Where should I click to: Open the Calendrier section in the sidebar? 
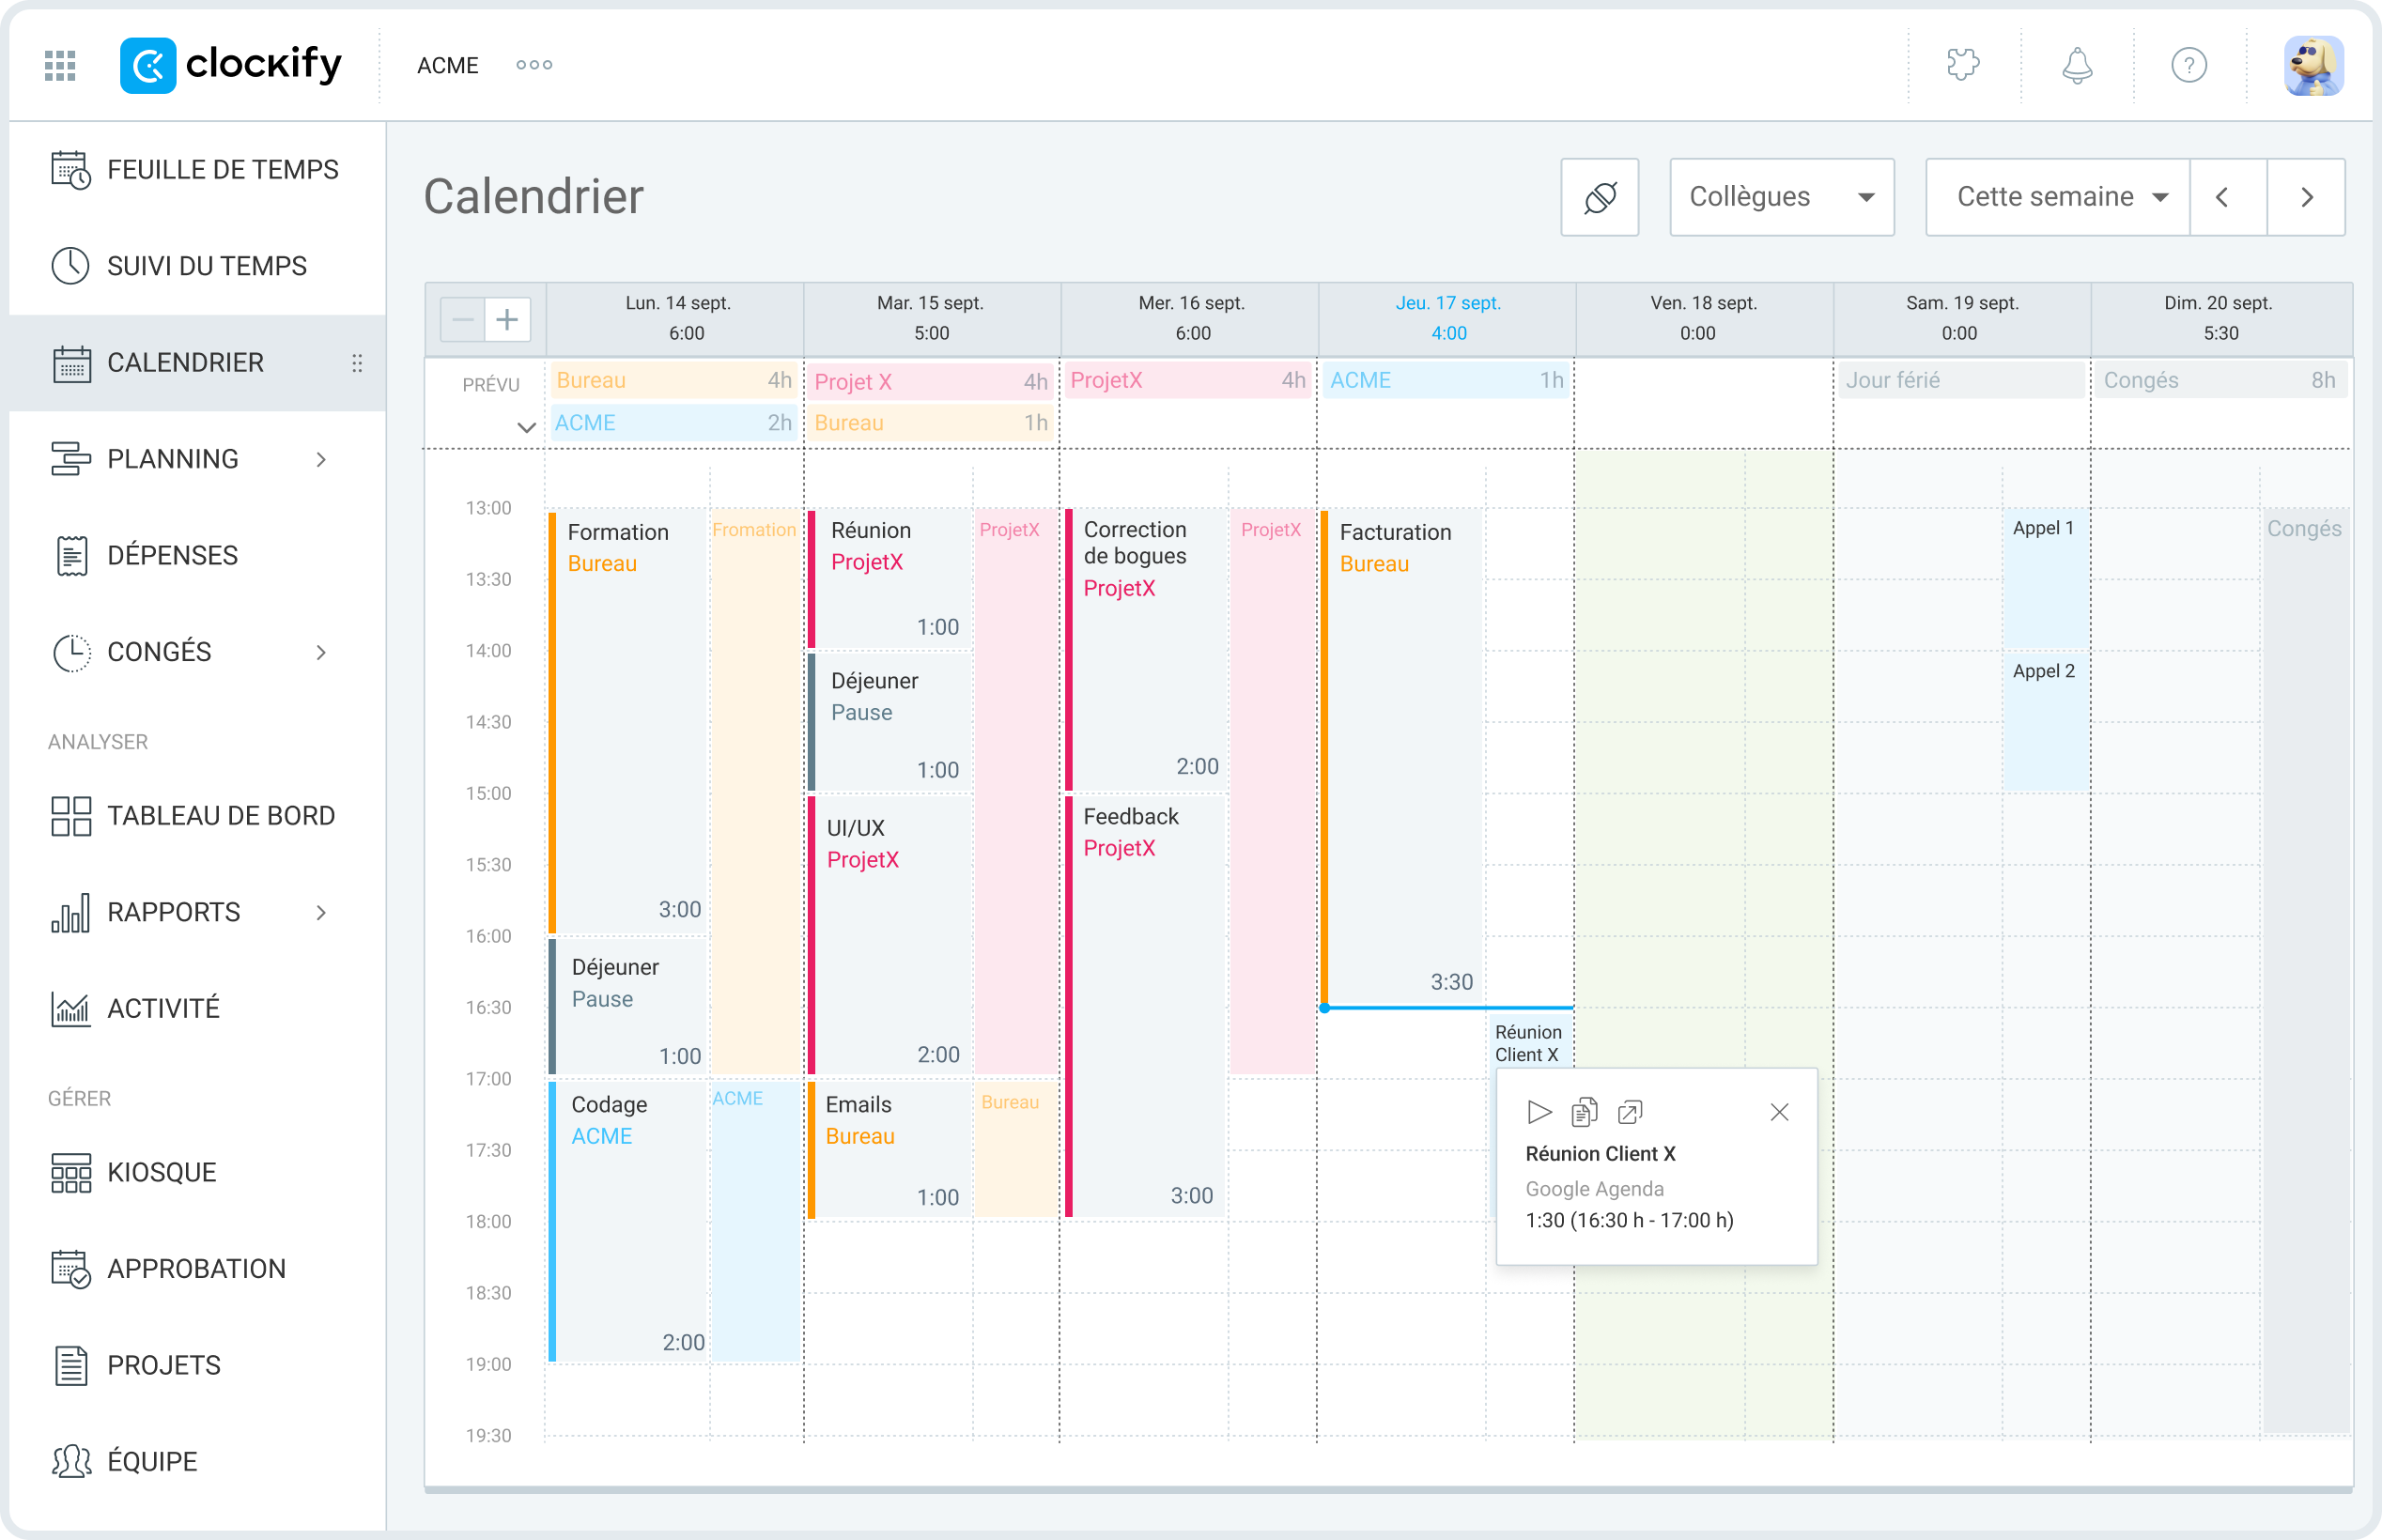185,362
